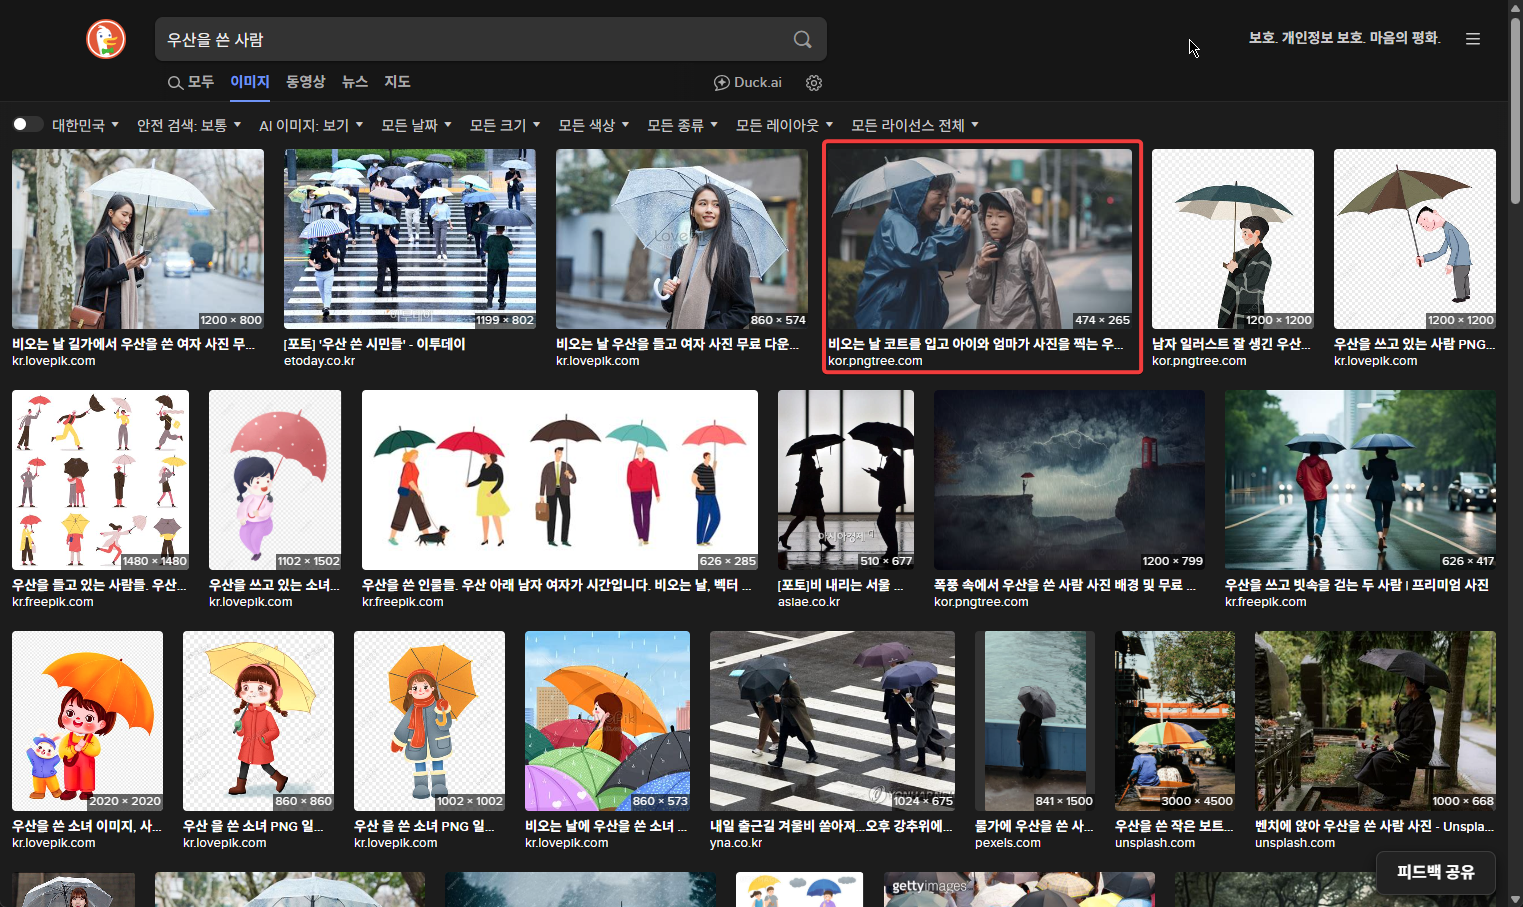Click the magnifier search icon in search box
Viewport: 1523px width, 907px height.
coord(802,39)
